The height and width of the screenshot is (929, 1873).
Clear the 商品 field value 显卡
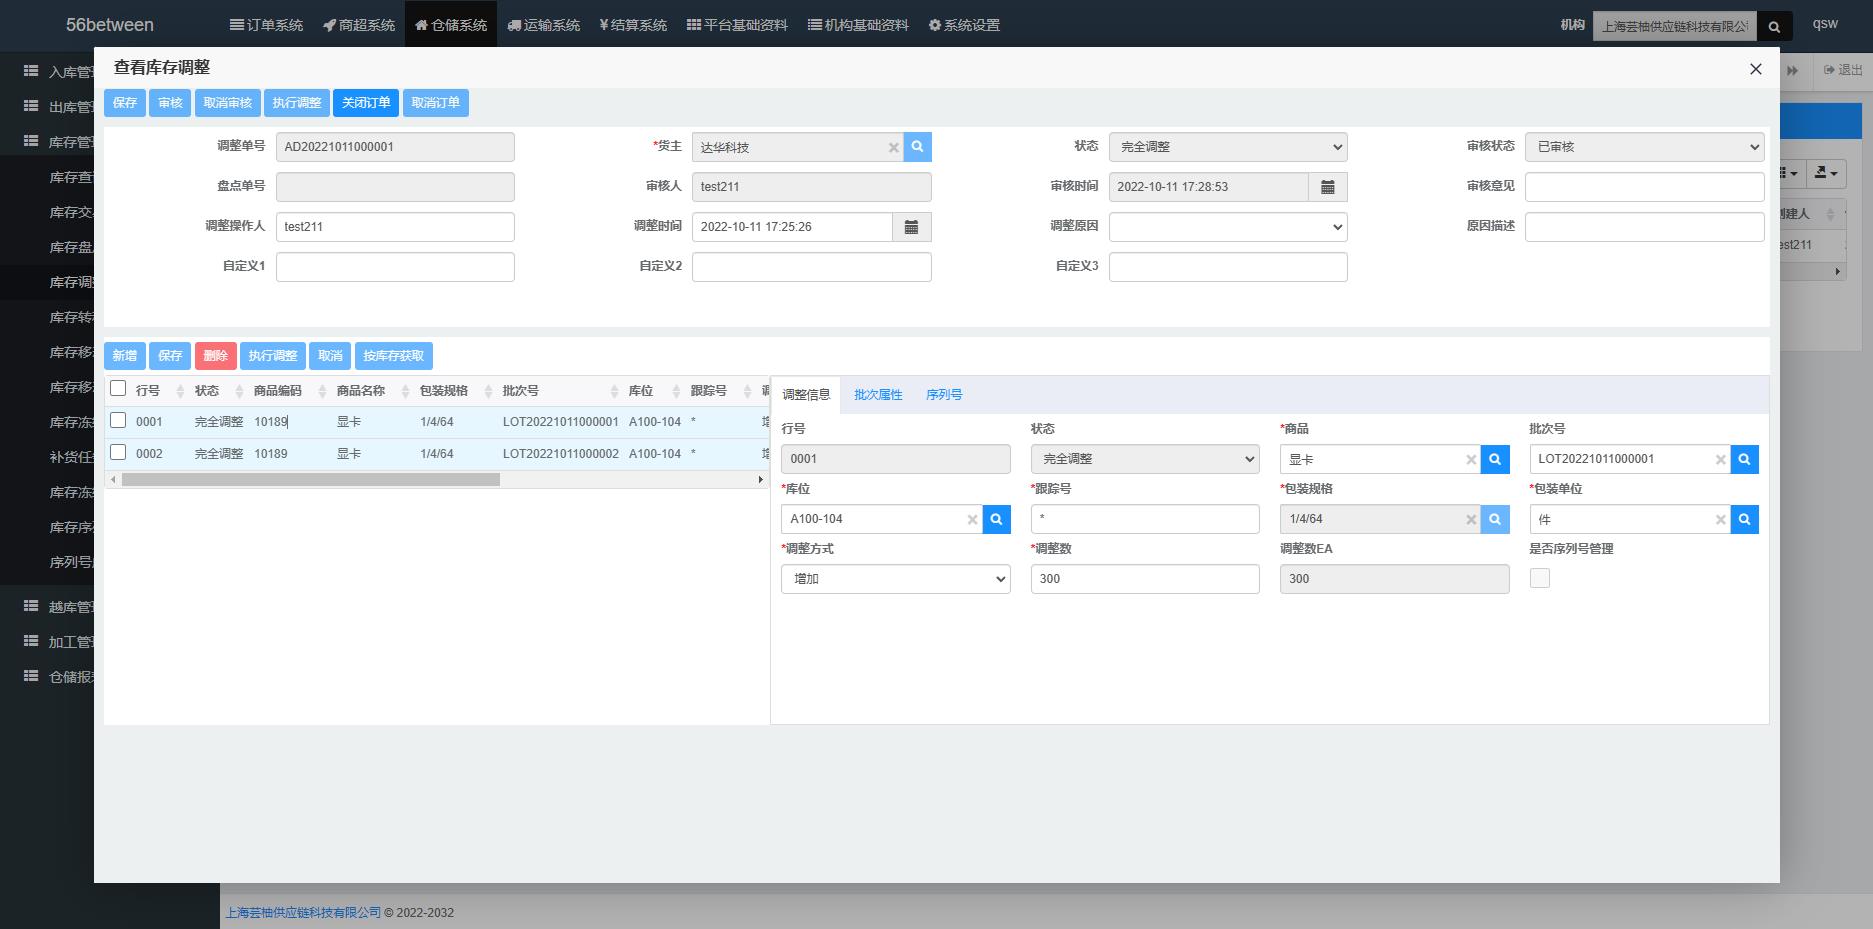coord(1471,460)
